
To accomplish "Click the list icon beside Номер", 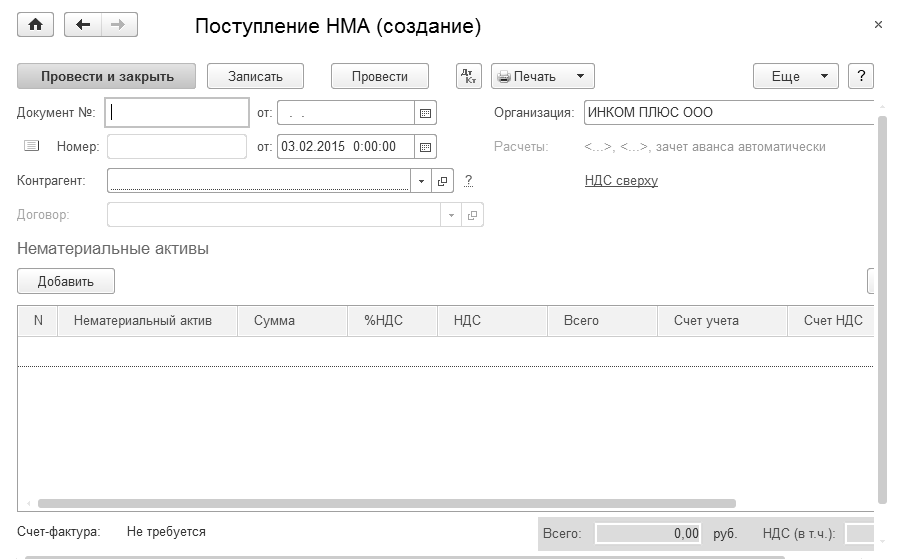I will [x=32, y=146].
